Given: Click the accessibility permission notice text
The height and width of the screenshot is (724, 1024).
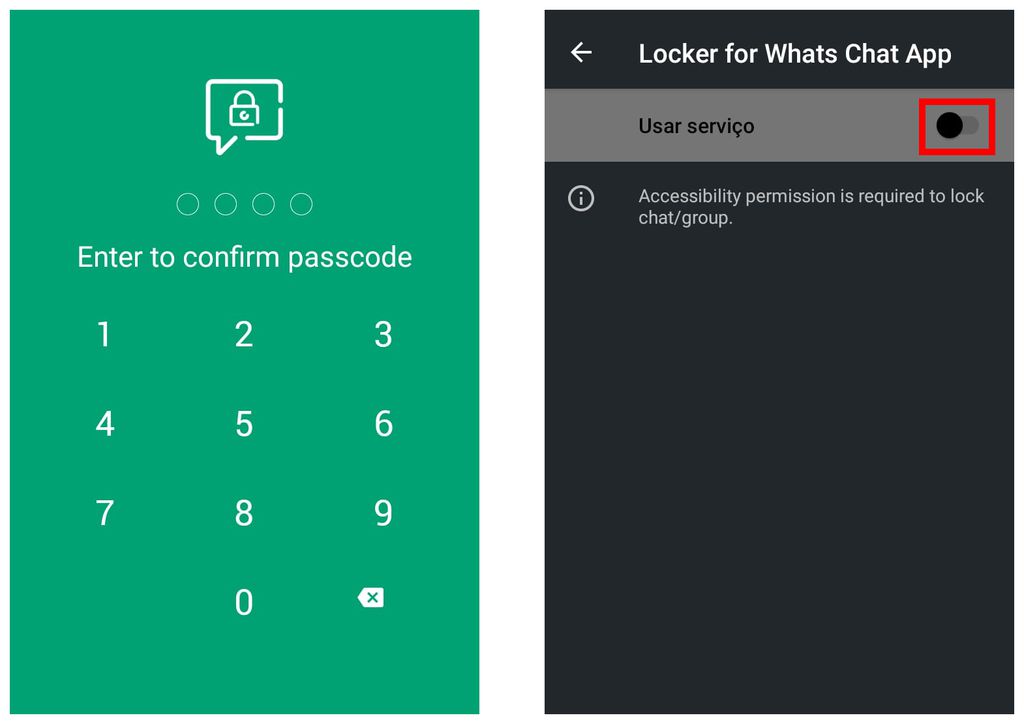Looking at the screenshot, I should (x=811, y=206).
